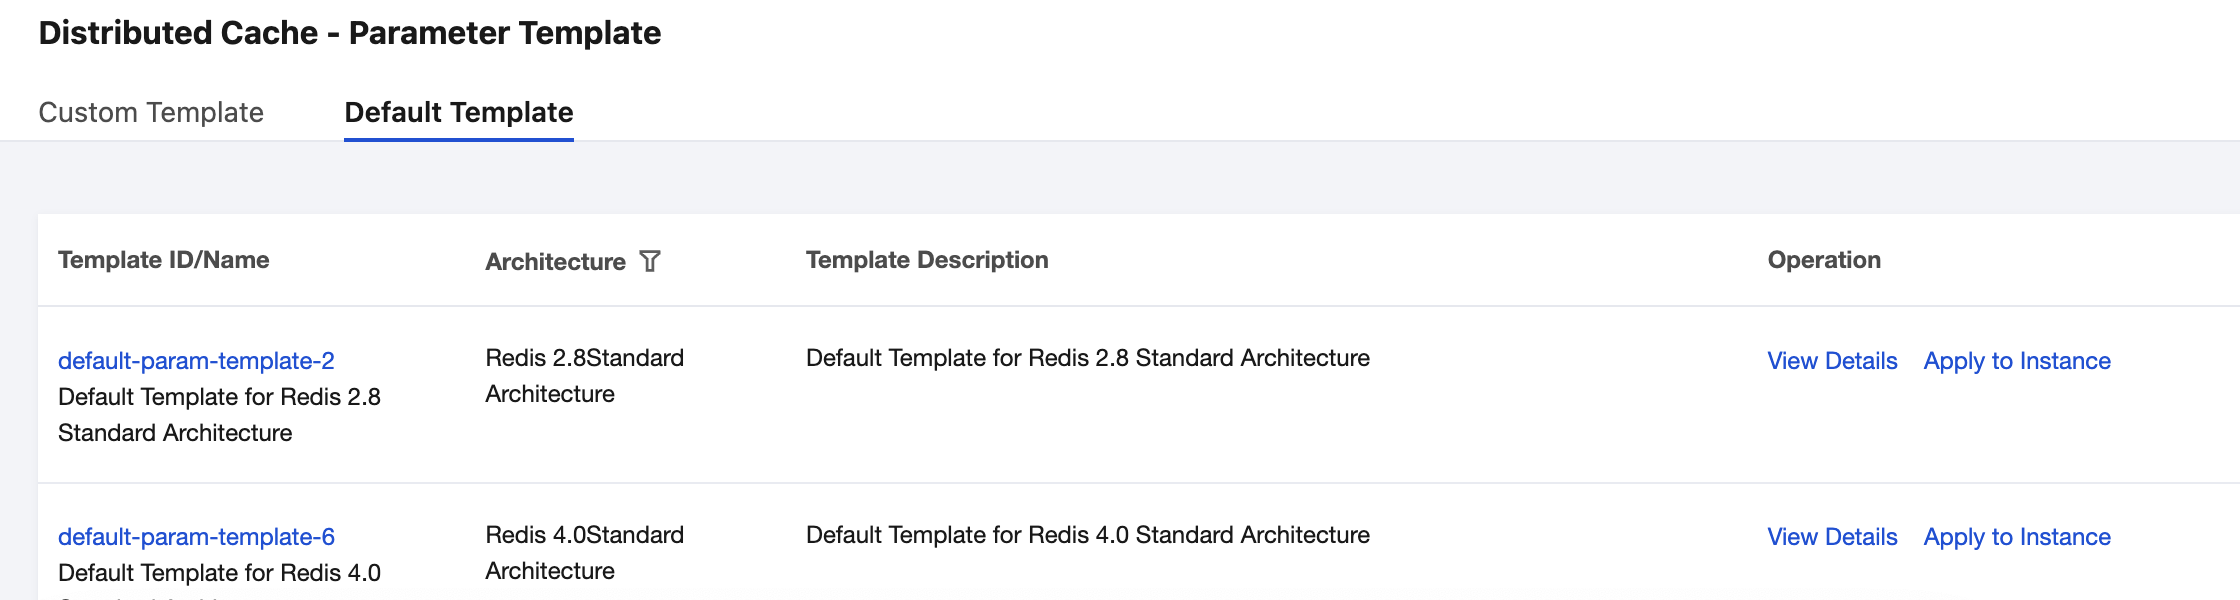The width and height of the screenshot is (2240, 600).
Task: Click the Redis 4.0 row's Template Description text
Action: click(x=1087, y=535)
